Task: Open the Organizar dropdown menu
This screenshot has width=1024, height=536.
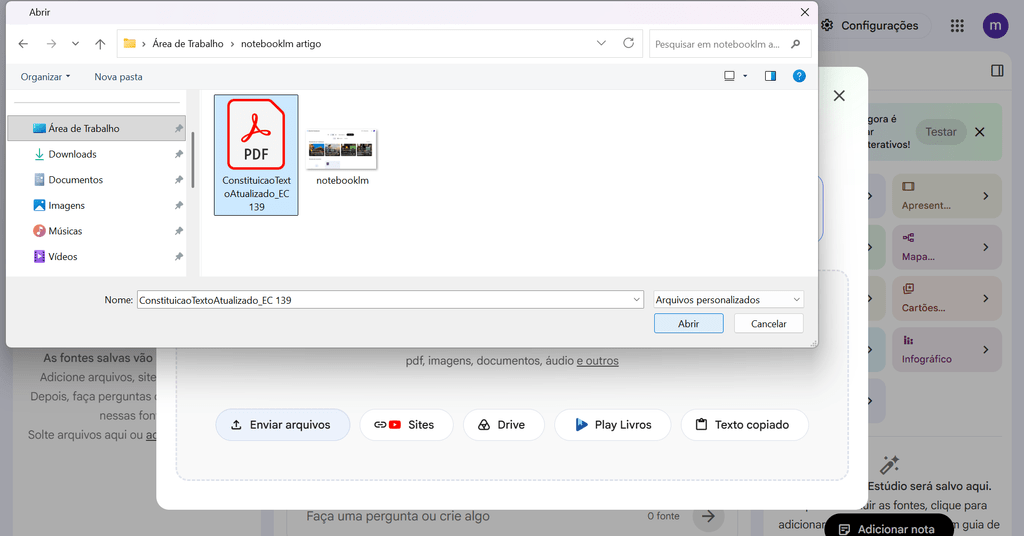Action: click(45, 76)
